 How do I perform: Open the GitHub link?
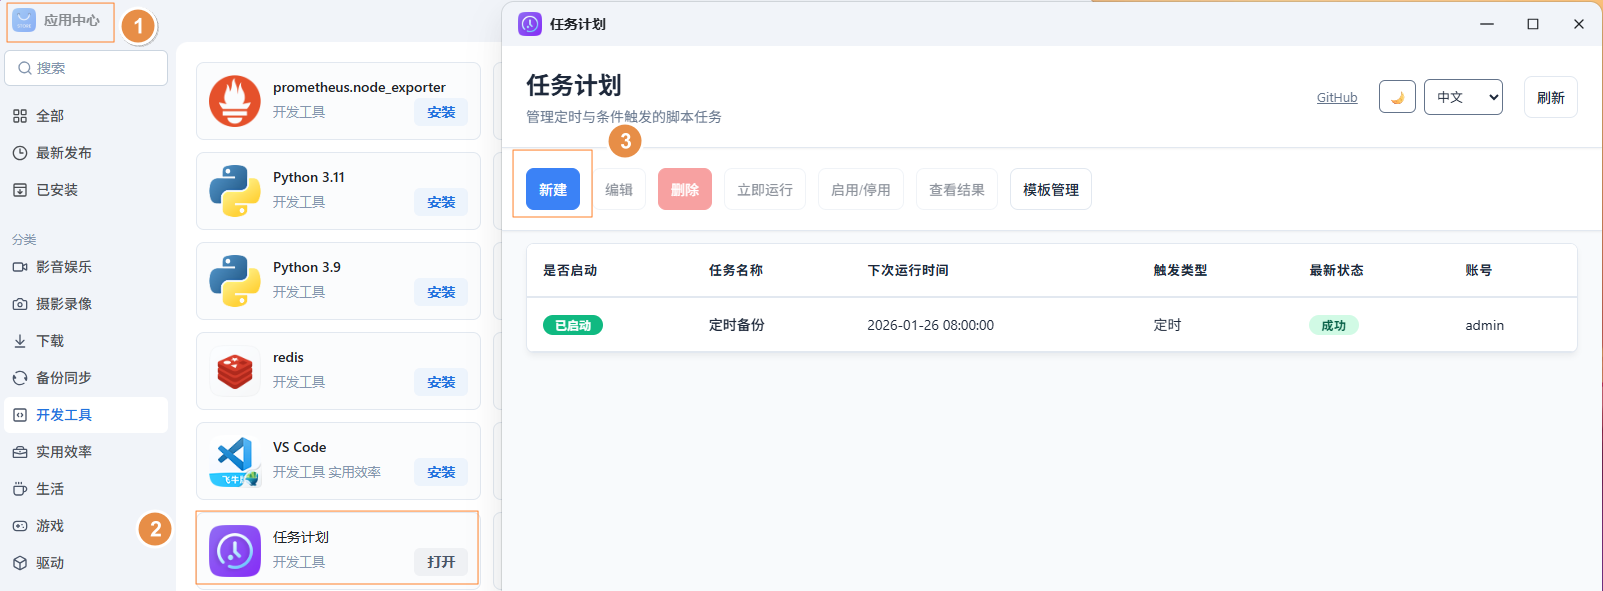(x=1337, y=97)
